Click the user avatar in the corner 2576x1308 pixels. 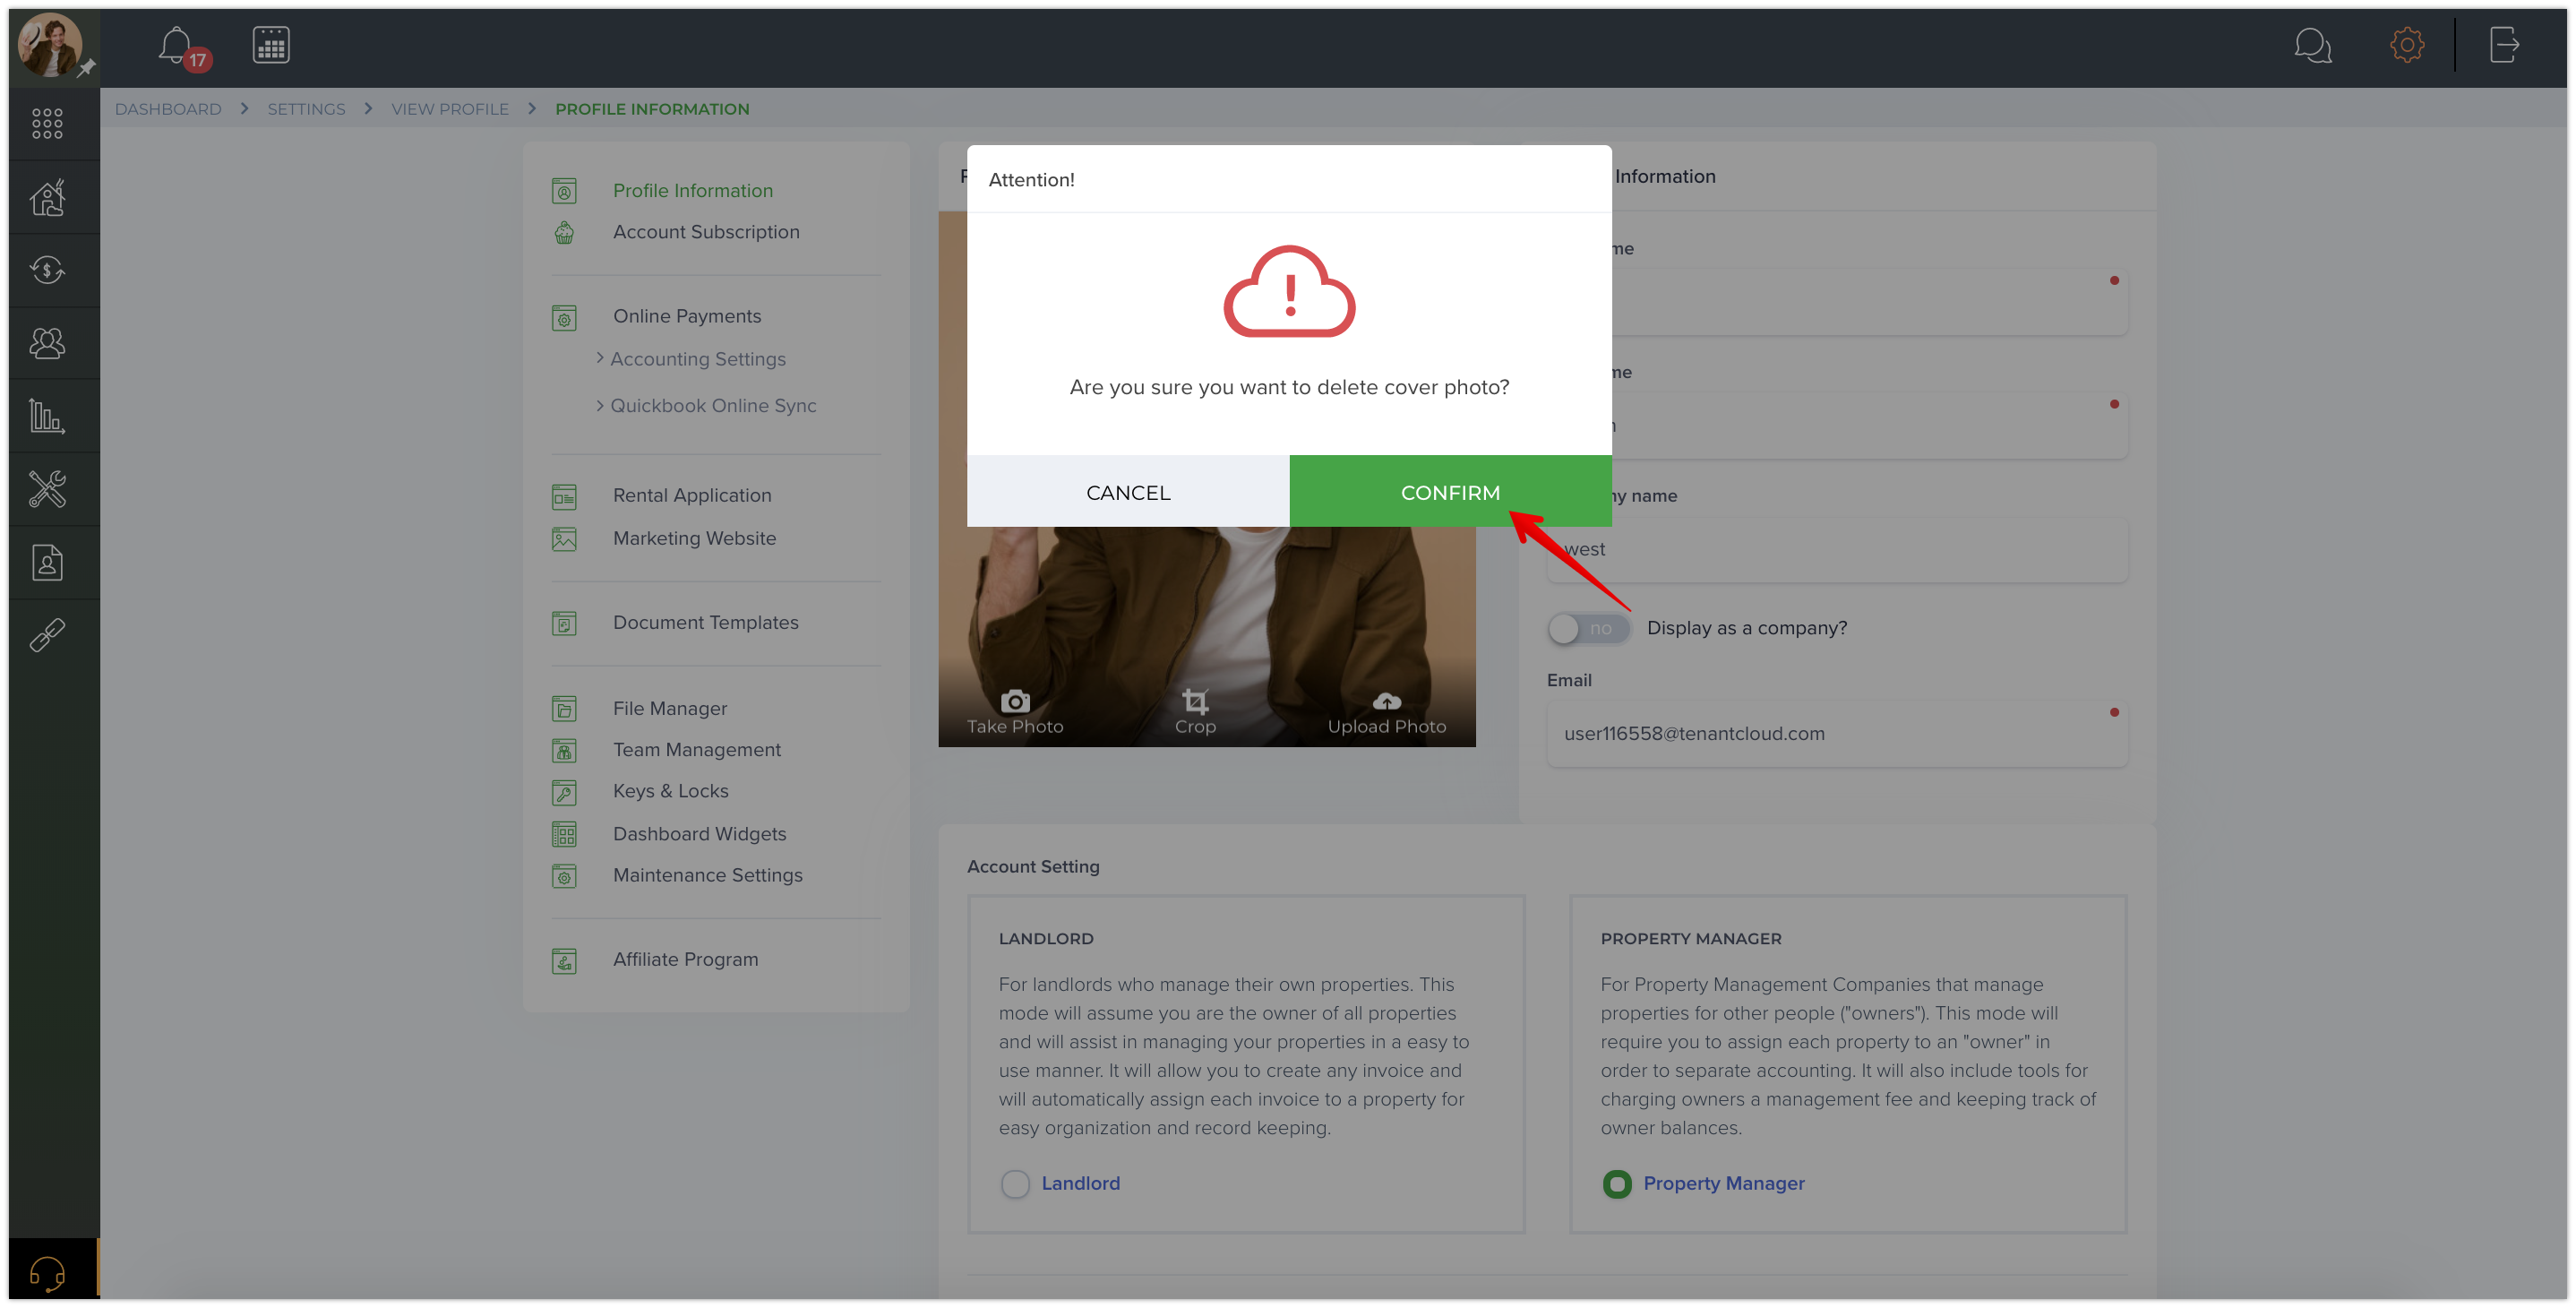(x=50, y=45)
